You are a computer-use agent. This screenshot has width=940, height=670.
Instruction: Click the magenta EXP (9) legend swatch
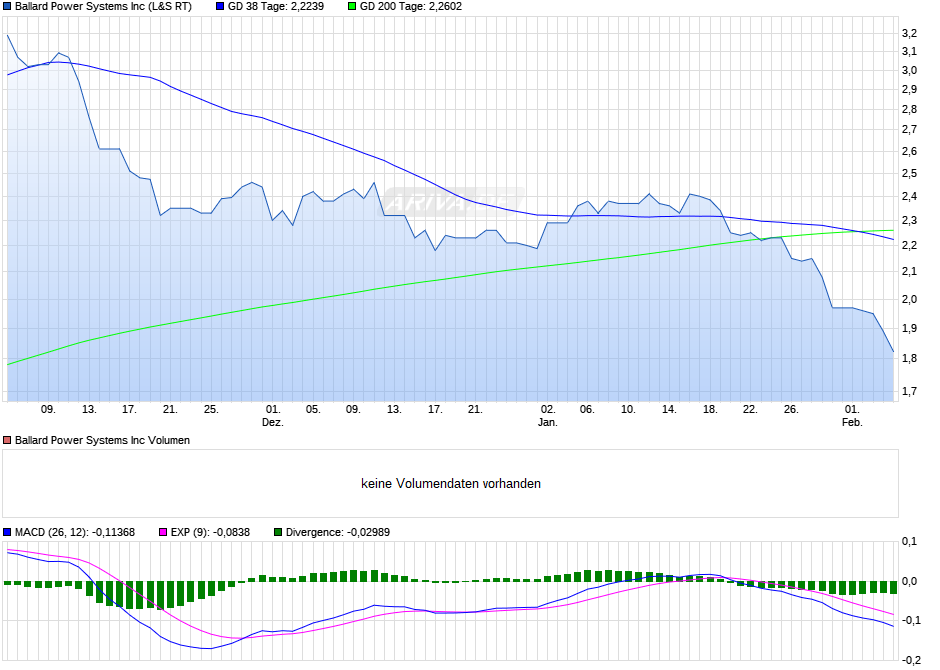[163, 532]
